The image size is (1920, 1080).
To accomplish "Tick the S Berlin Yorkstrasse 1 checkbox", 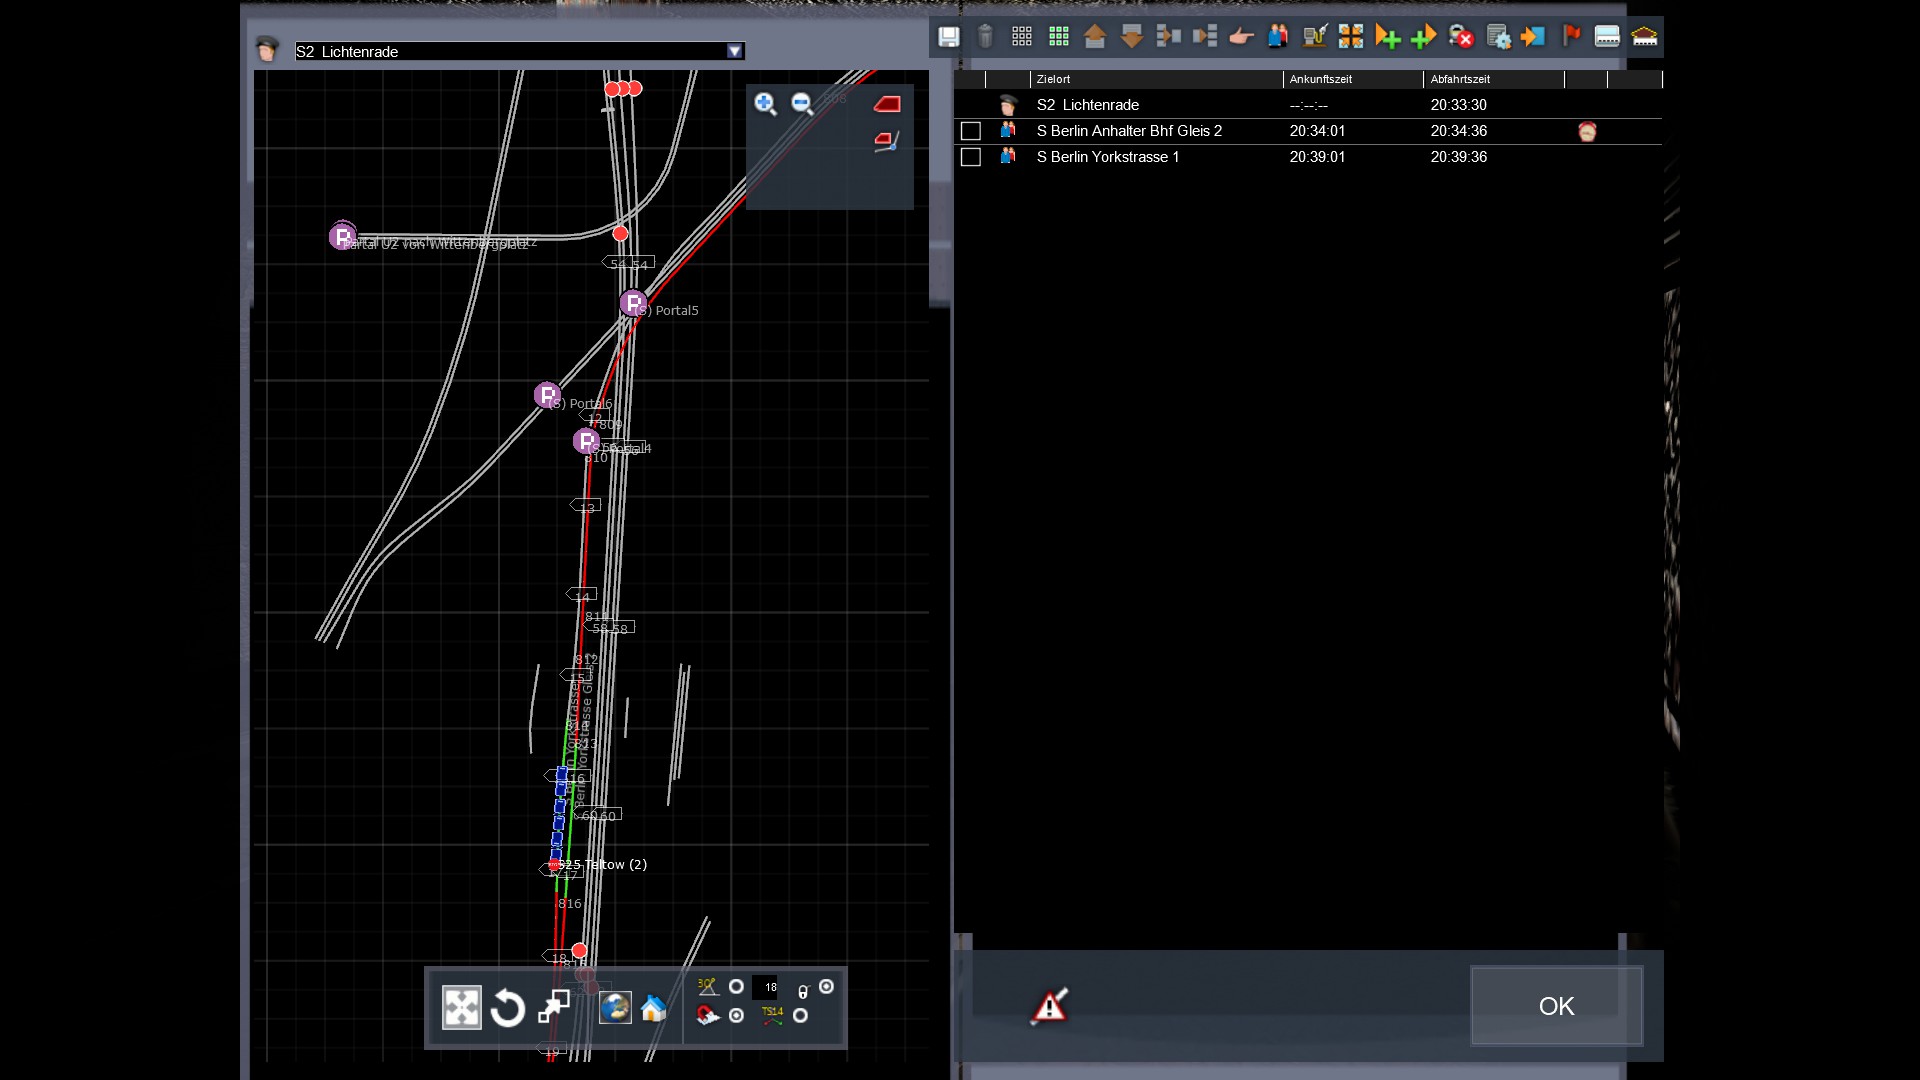I will (970, 157).
